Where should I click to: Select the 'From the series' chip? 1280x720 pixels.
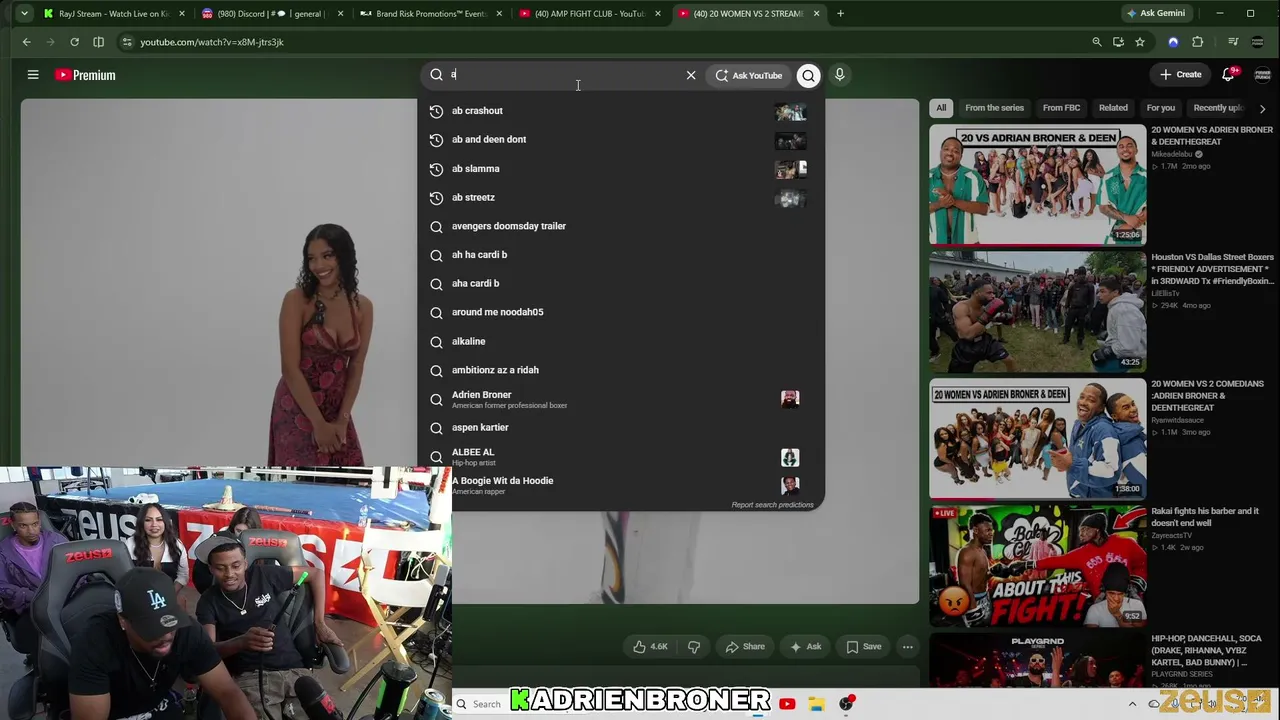click(994, 108)
